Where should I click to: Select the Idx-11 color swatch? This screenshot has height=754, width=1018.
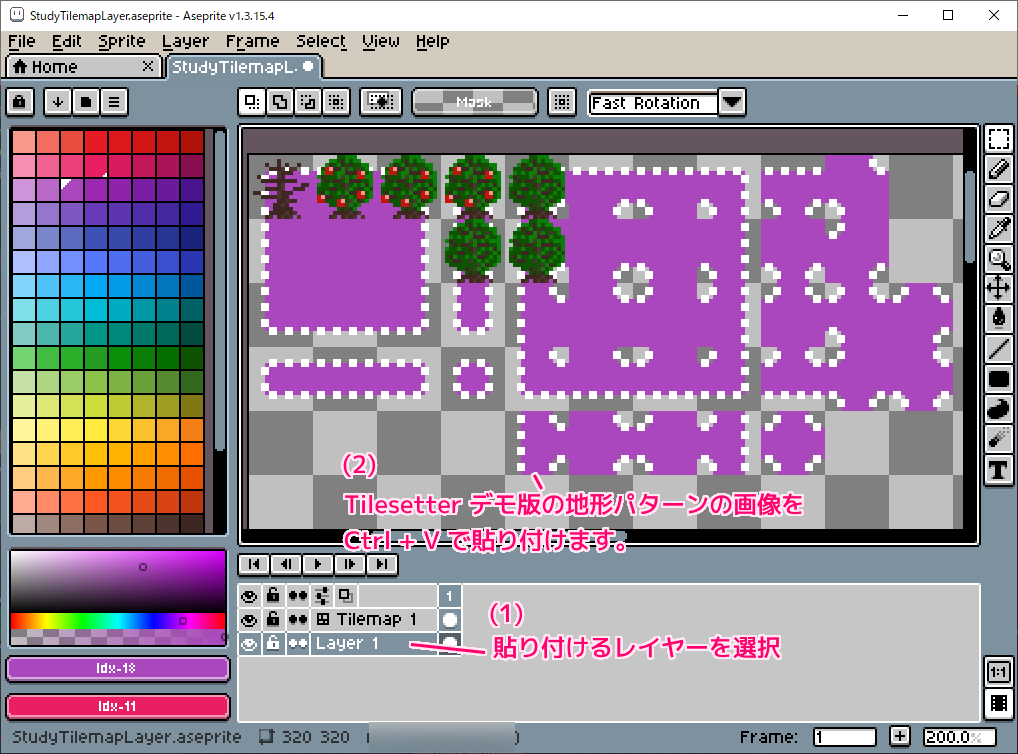click(x=117, y=707)
